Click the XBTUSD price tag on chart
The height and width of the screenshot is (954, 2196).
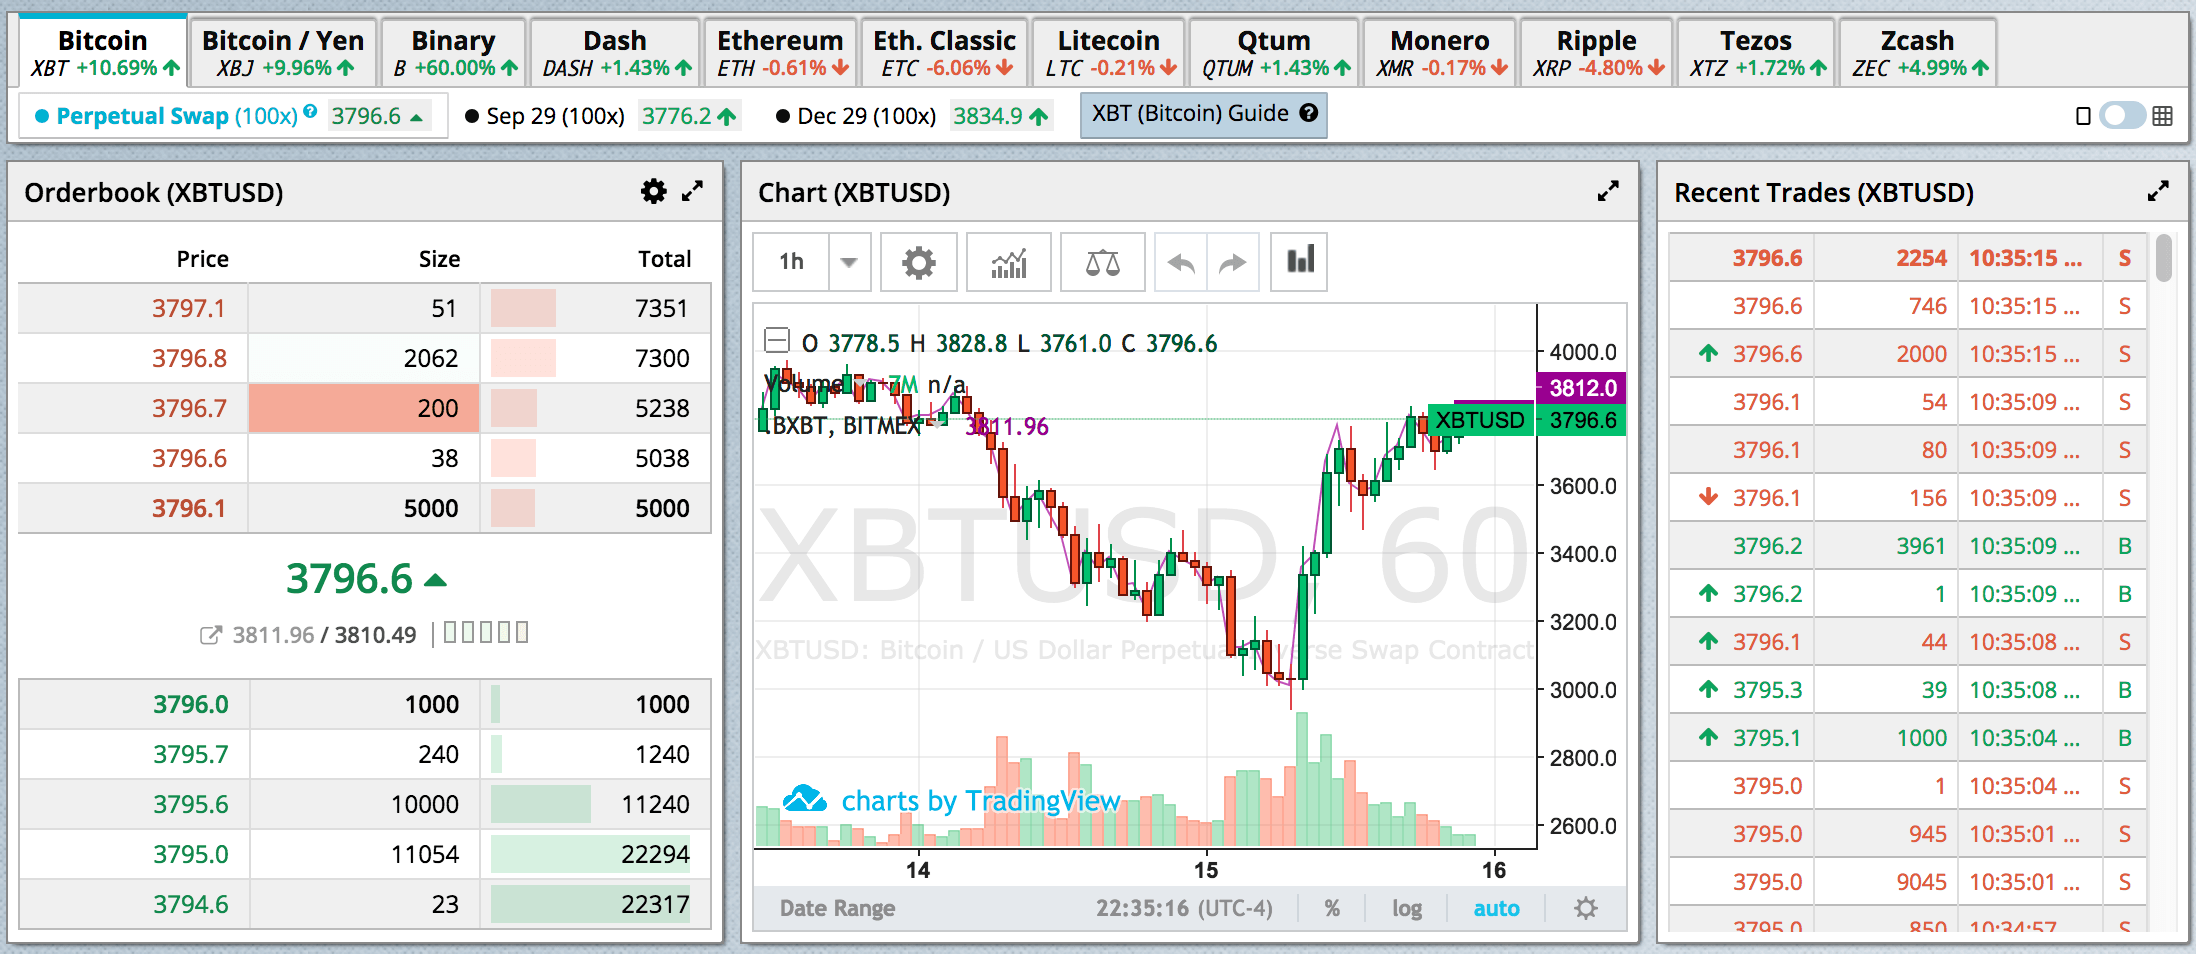coord(1480,420)
